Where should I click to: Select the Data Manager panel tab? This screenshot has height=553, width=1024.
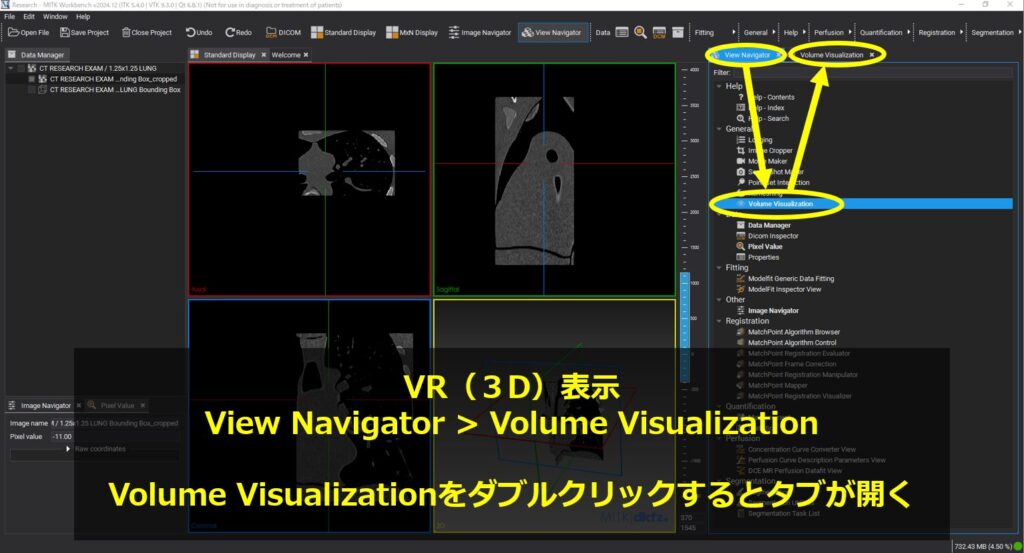37,55
